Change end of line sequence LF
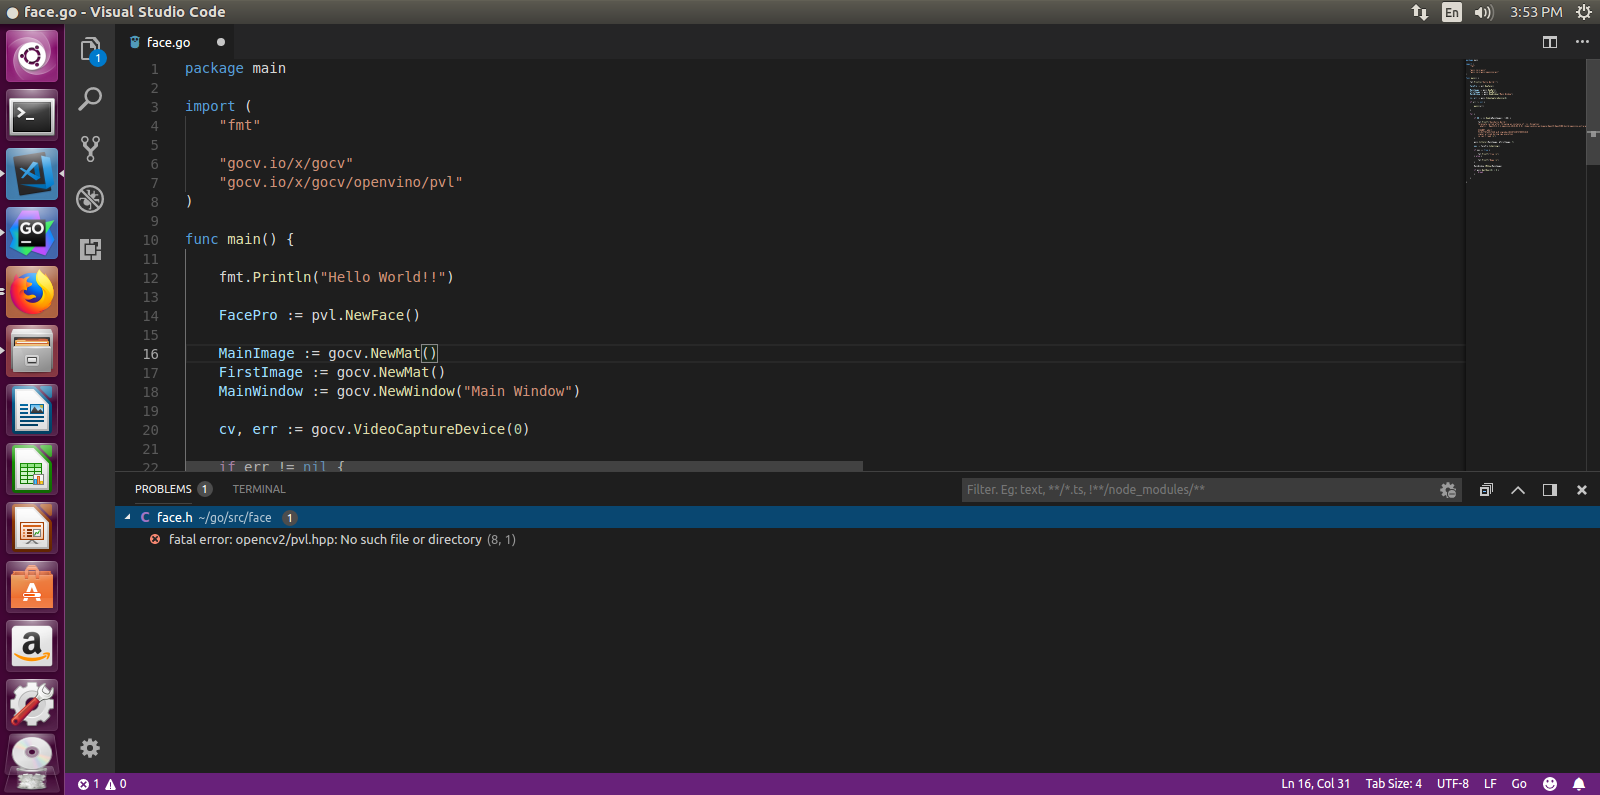1600x795 pixels. pos(1490,784)
